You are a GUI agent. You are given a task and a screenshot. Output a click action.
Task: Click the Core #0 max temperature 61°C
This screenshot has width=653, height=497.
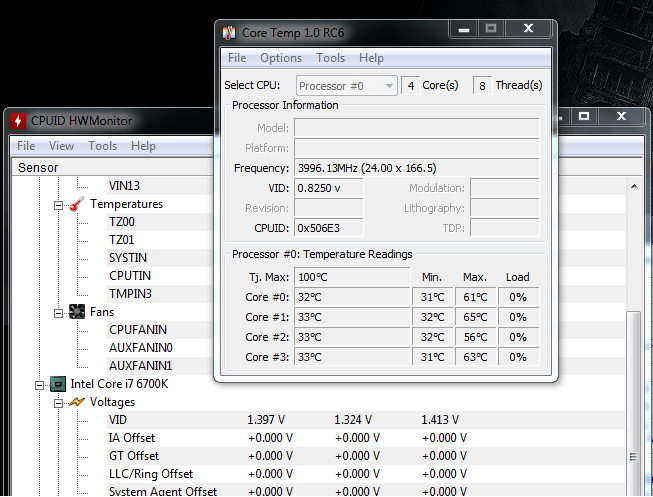point(475,297)
